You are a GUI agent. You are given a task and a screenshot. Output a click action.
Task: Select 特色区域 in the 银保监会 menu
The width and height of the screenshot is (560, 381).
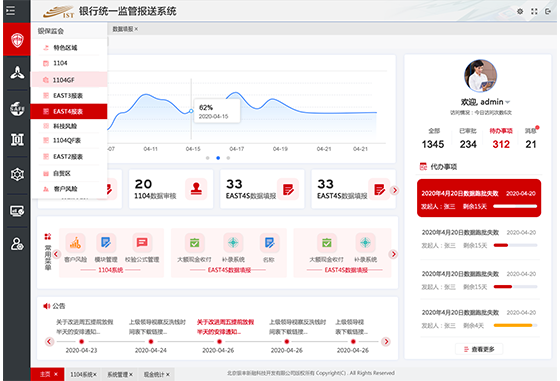[x=69, y=47]
